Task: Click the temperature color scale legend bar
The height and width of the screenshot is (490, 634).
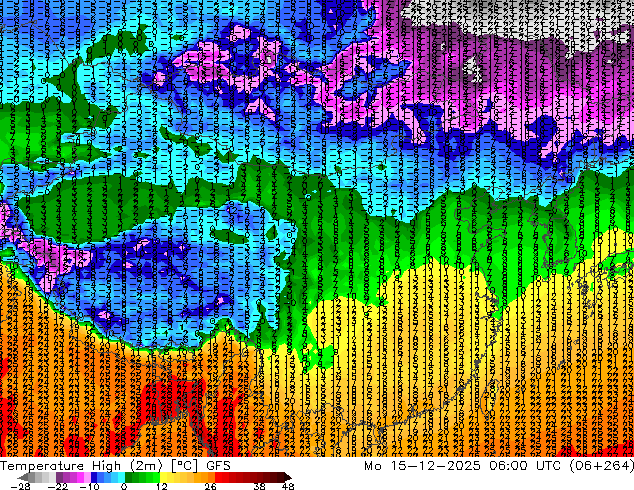Action: [154, 477]
